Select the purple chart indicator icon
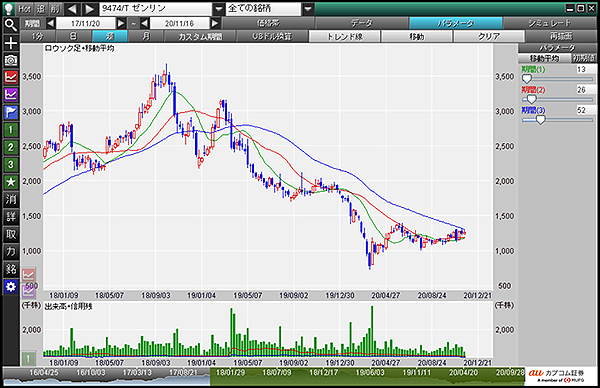This screenshot has width=600, height=388. click(11, 95)
